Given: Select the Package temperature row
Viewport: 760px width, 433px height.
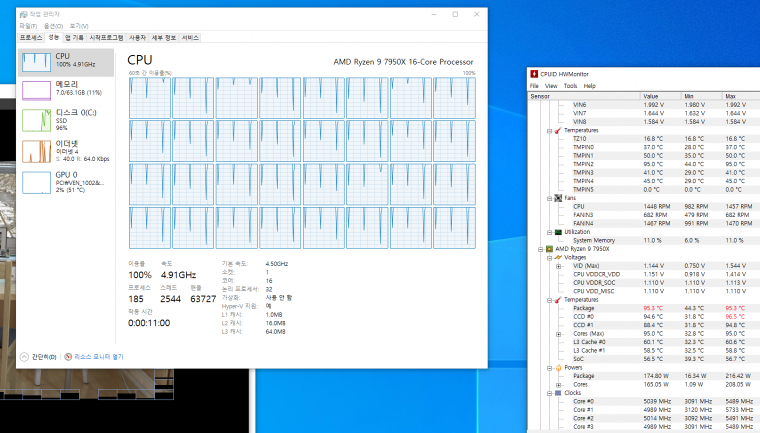Looking at the screenshot, I should [x=644, y=308].
